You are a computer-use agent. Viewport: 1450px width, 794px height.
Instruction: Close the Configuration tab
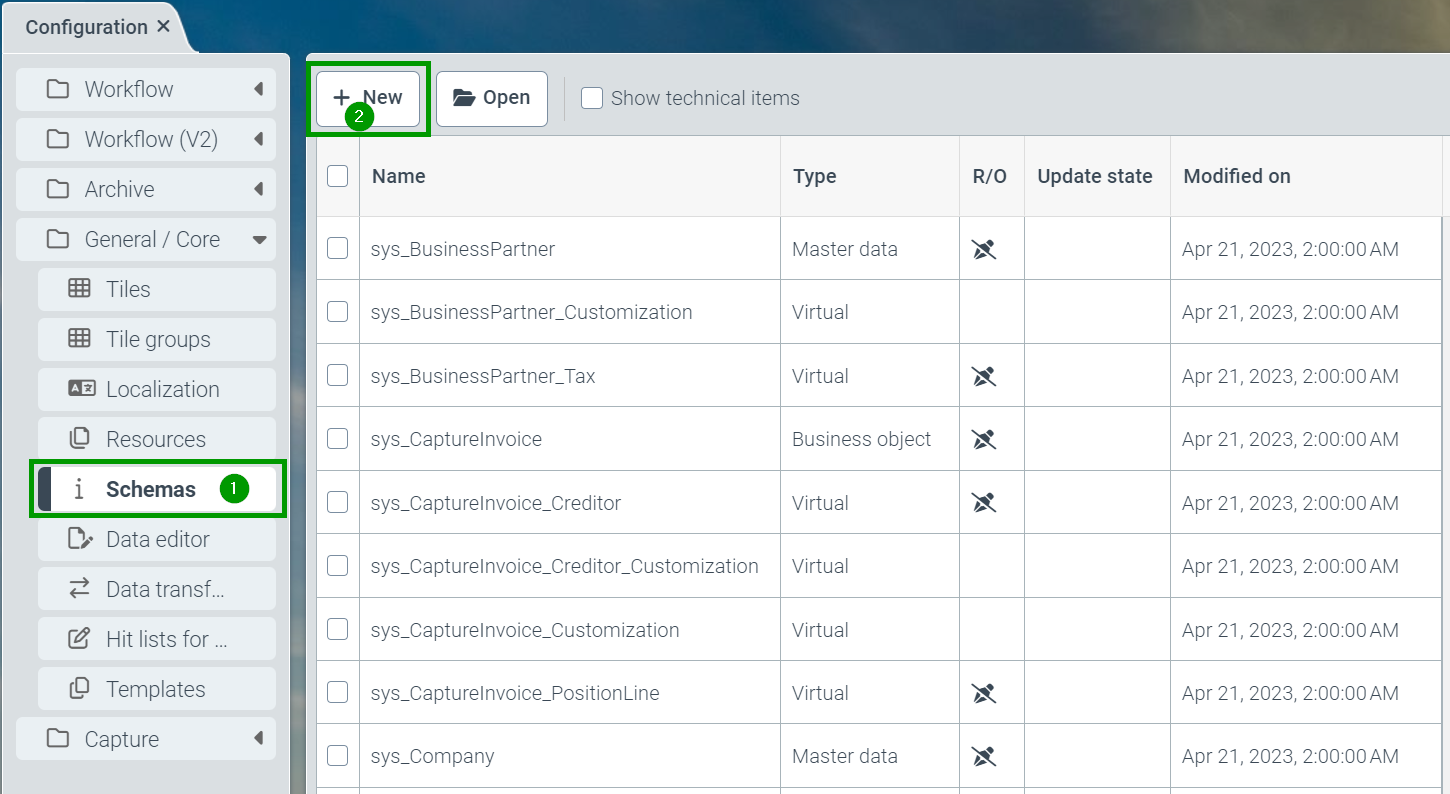(x=164, y=27)
